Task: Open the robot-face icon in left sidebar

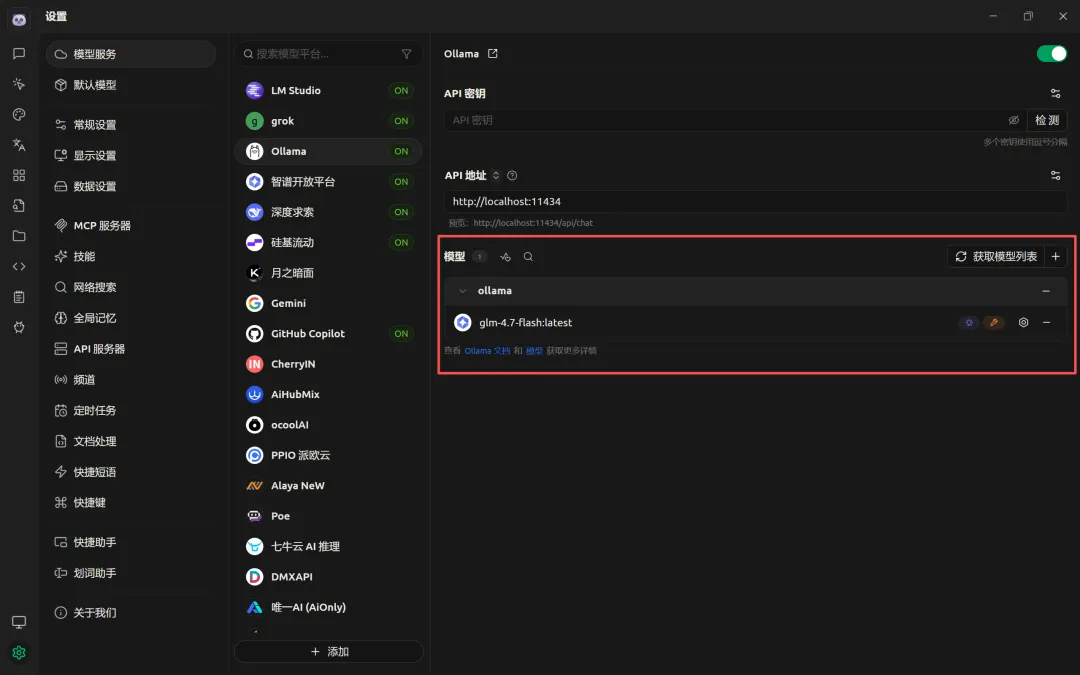Action: pos(19,327)
